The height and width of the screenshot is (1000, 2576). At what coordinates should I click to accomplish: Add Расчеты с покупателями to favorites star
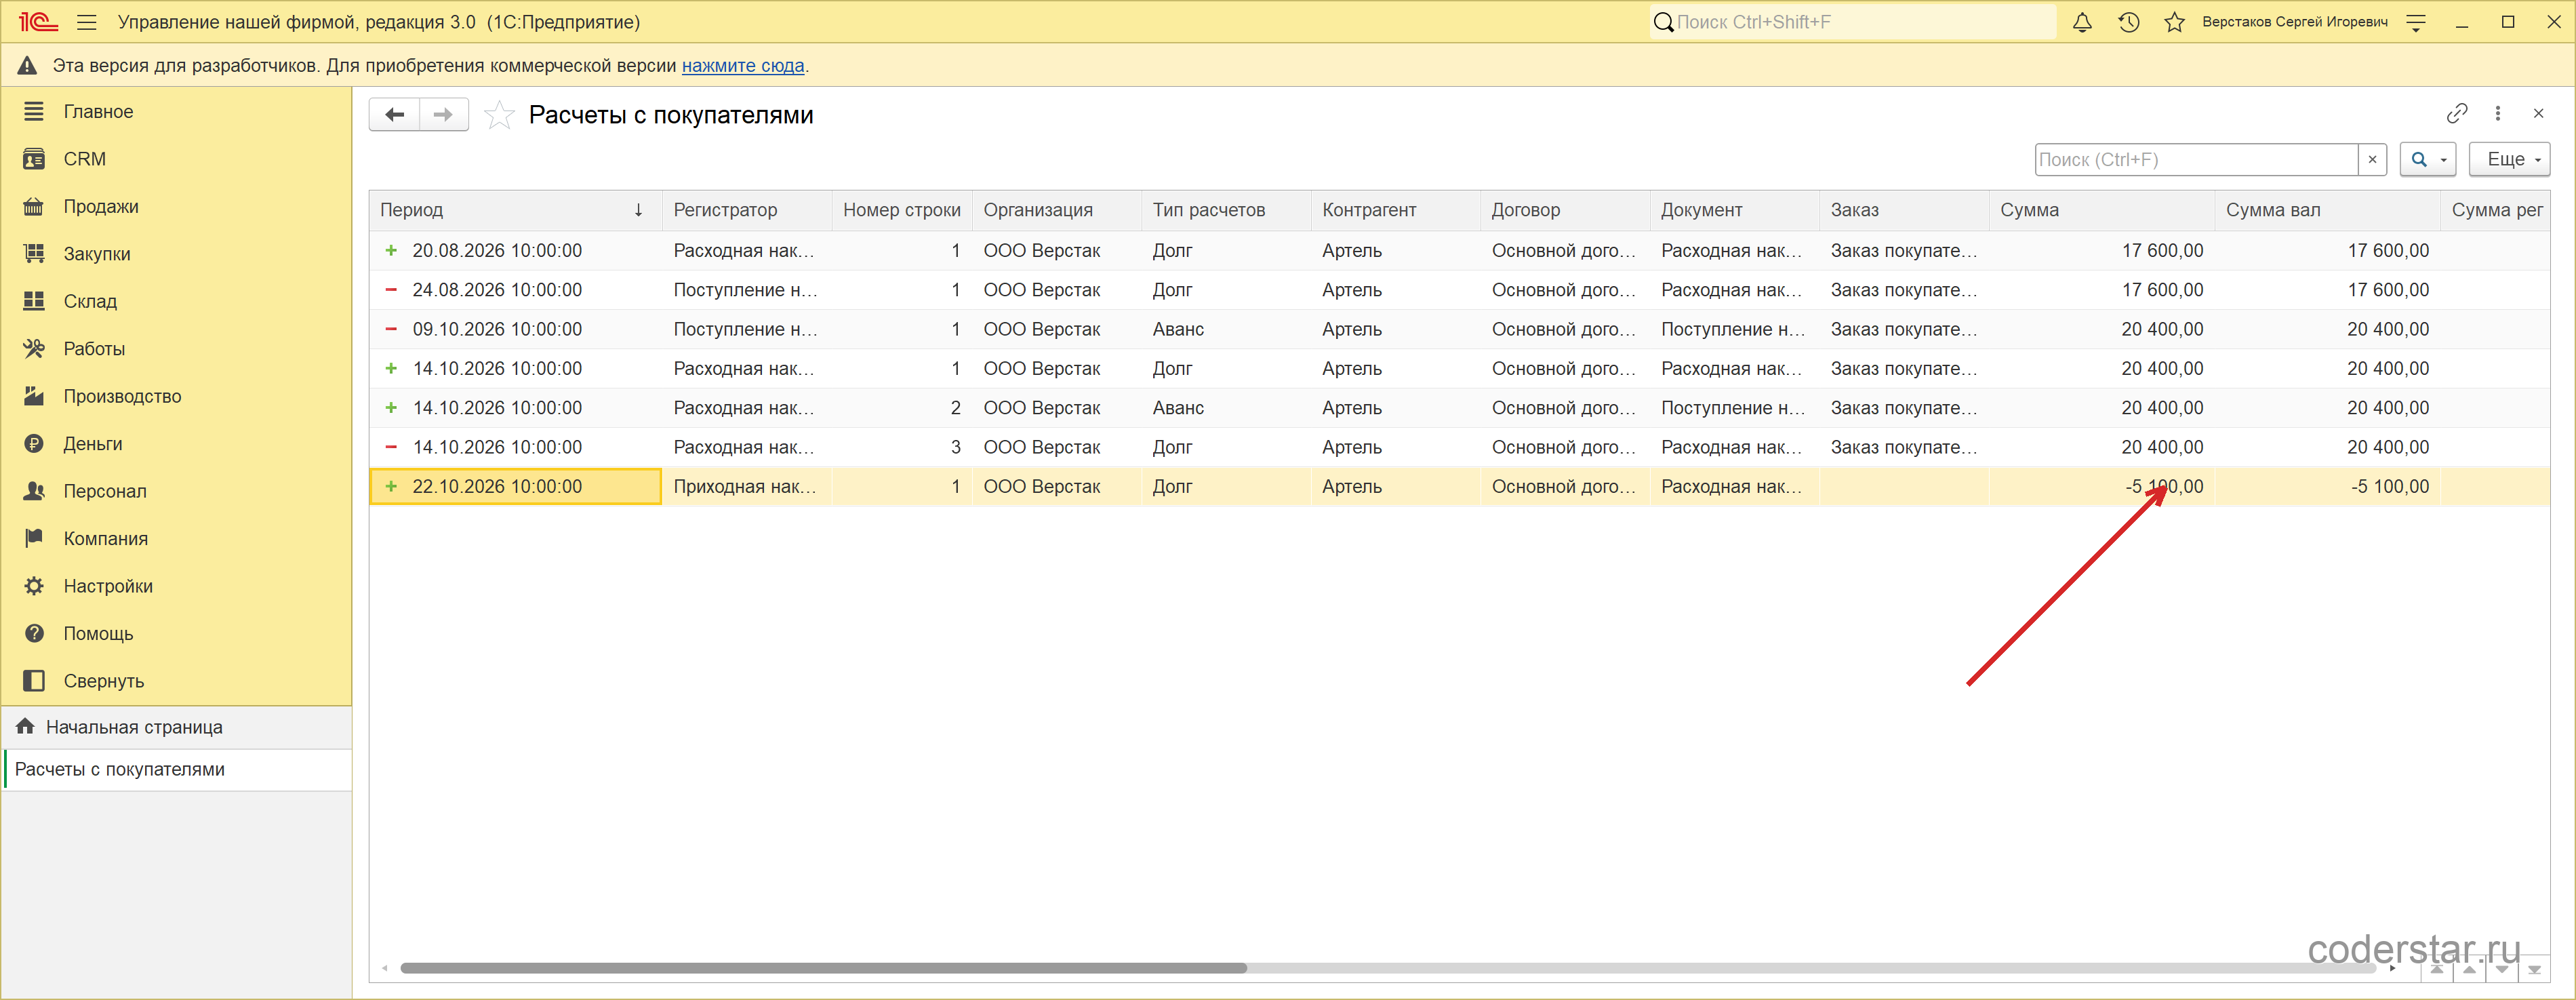tap(499, 115)
